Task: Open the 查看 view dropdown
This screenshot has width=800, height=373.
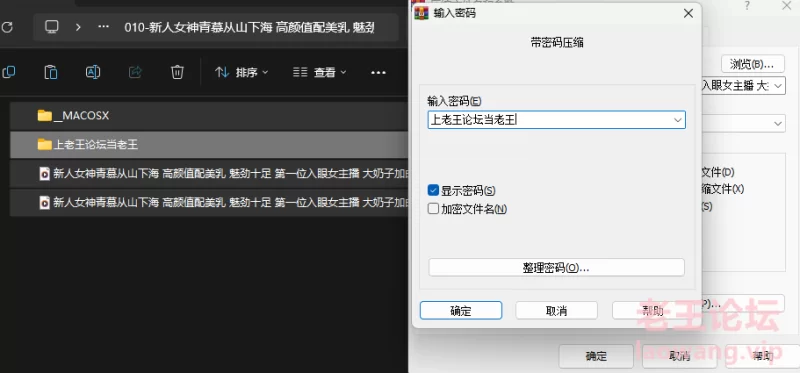Action: click(320, 72)
